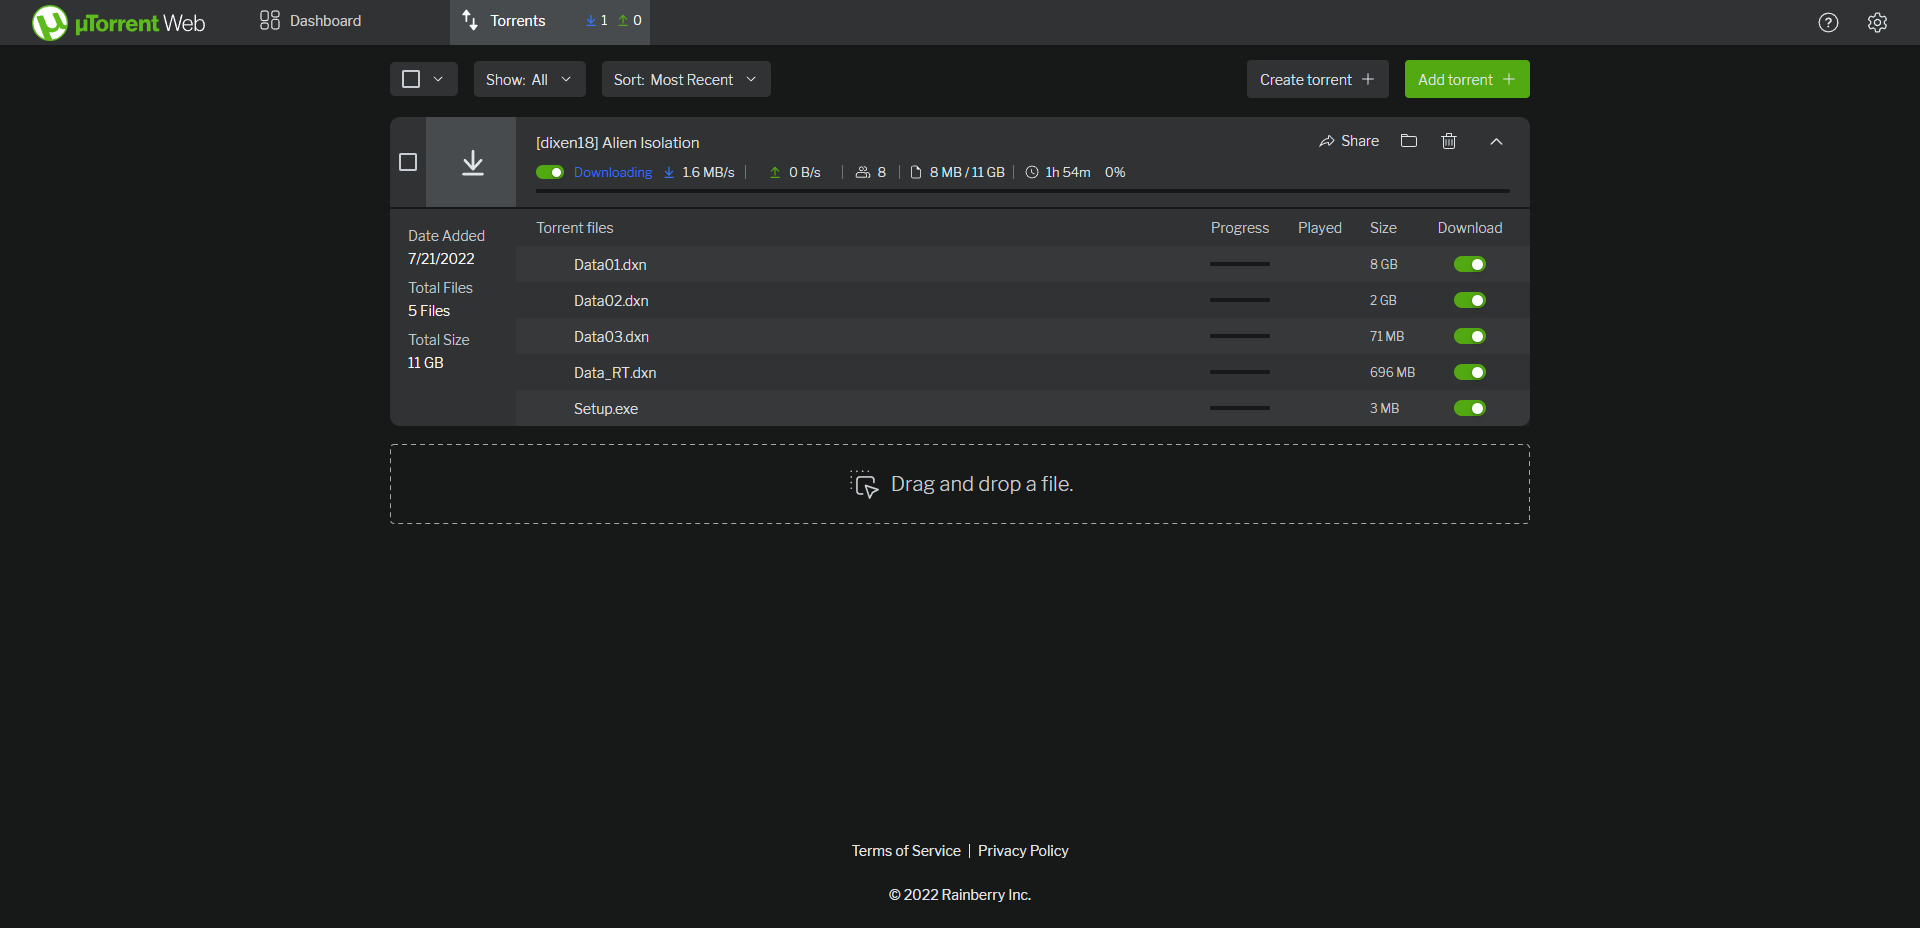
Task: Click the Size column header
Action: [1383, 228]
